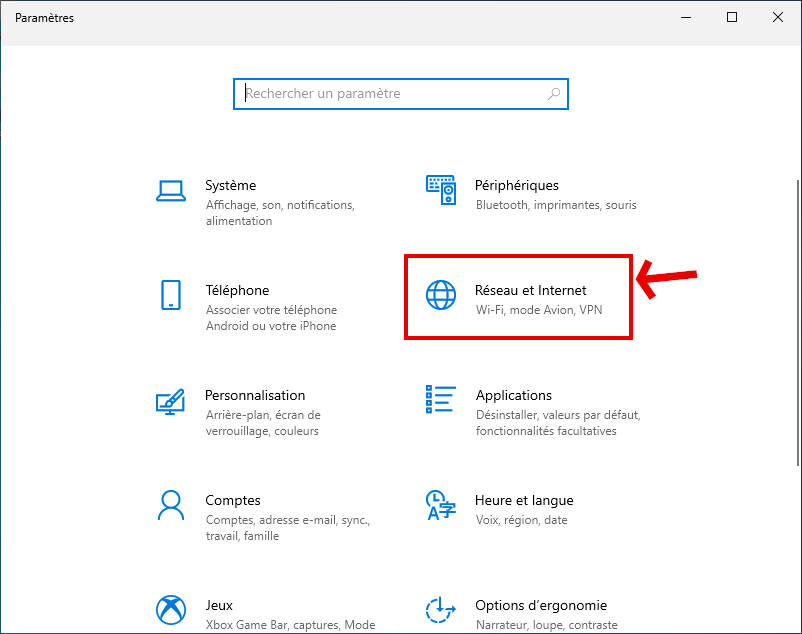Open Heure et langue title
The height and width of the screenshot is (634, 802).
524,500
